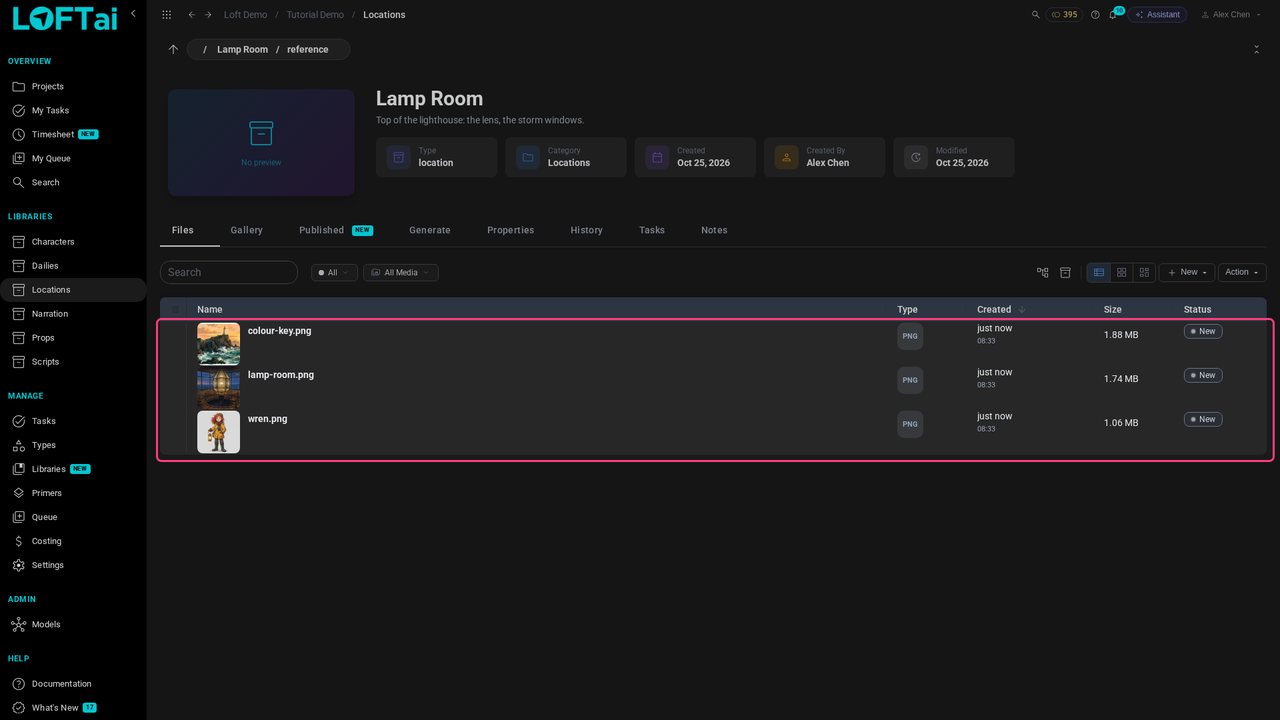Open the History tab
Image resolution: width=1280 pixels, height=720 pixels.
pyautogui.click(x=587, y=230)
